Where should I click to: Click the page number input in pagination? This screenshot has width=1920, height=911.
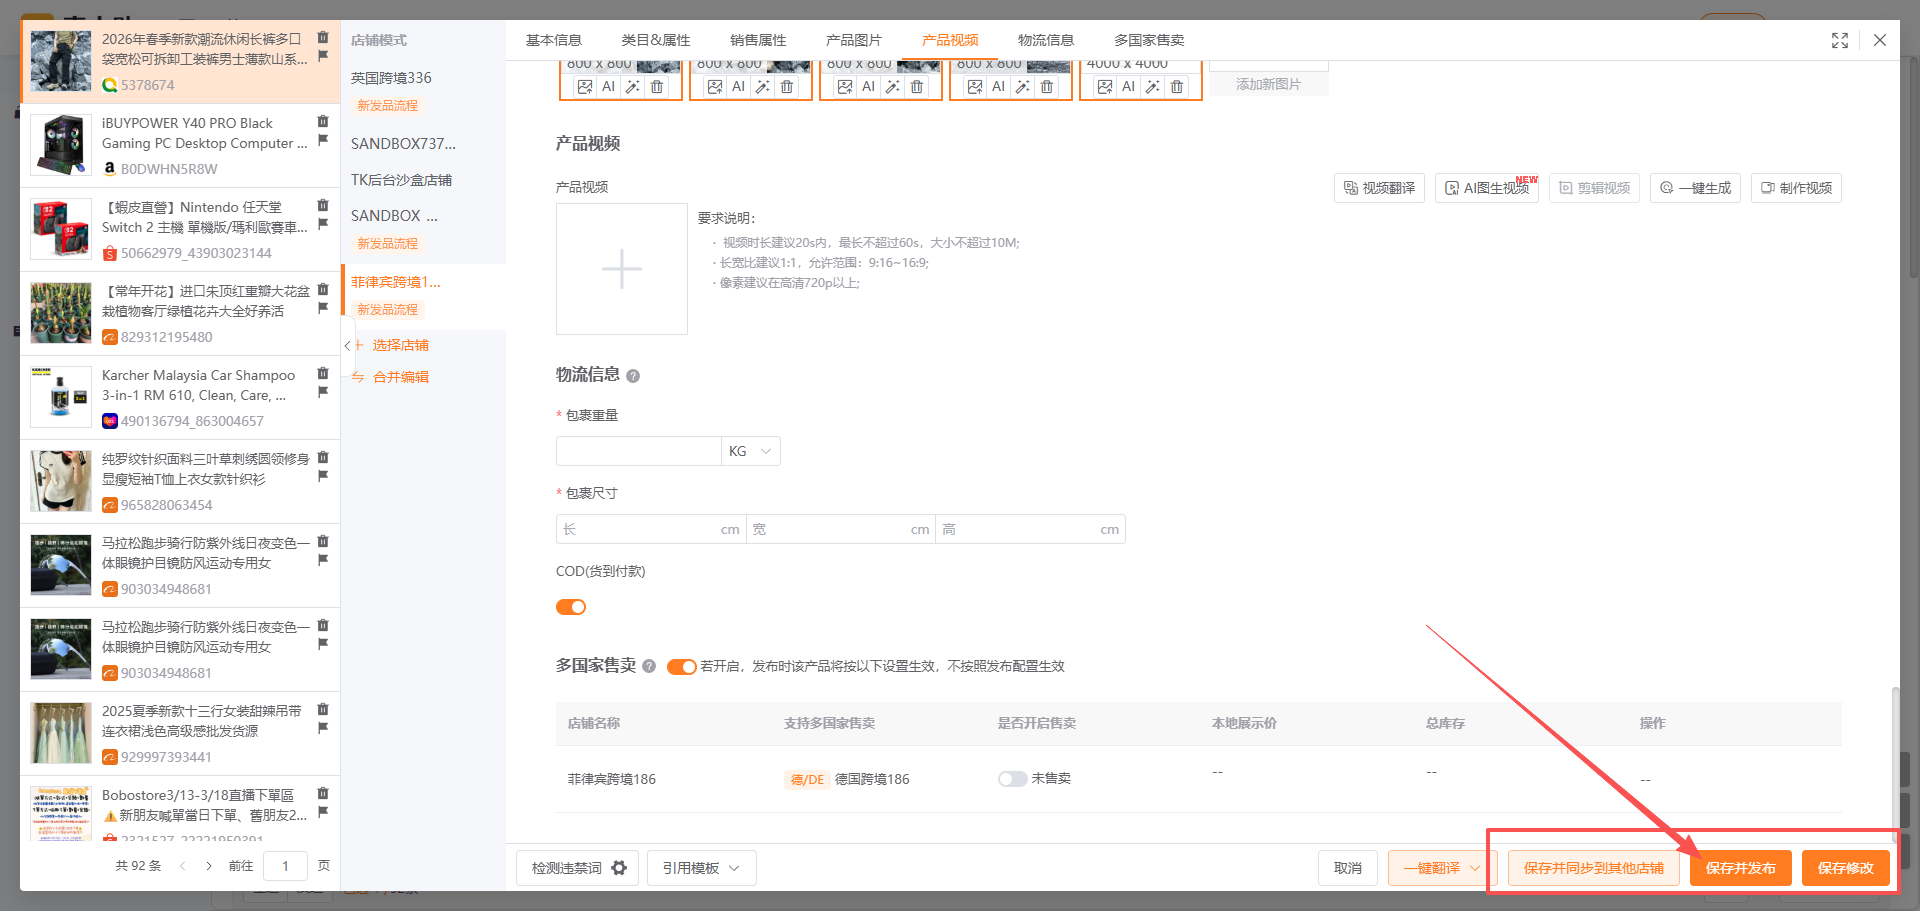(x=285, y=866)
